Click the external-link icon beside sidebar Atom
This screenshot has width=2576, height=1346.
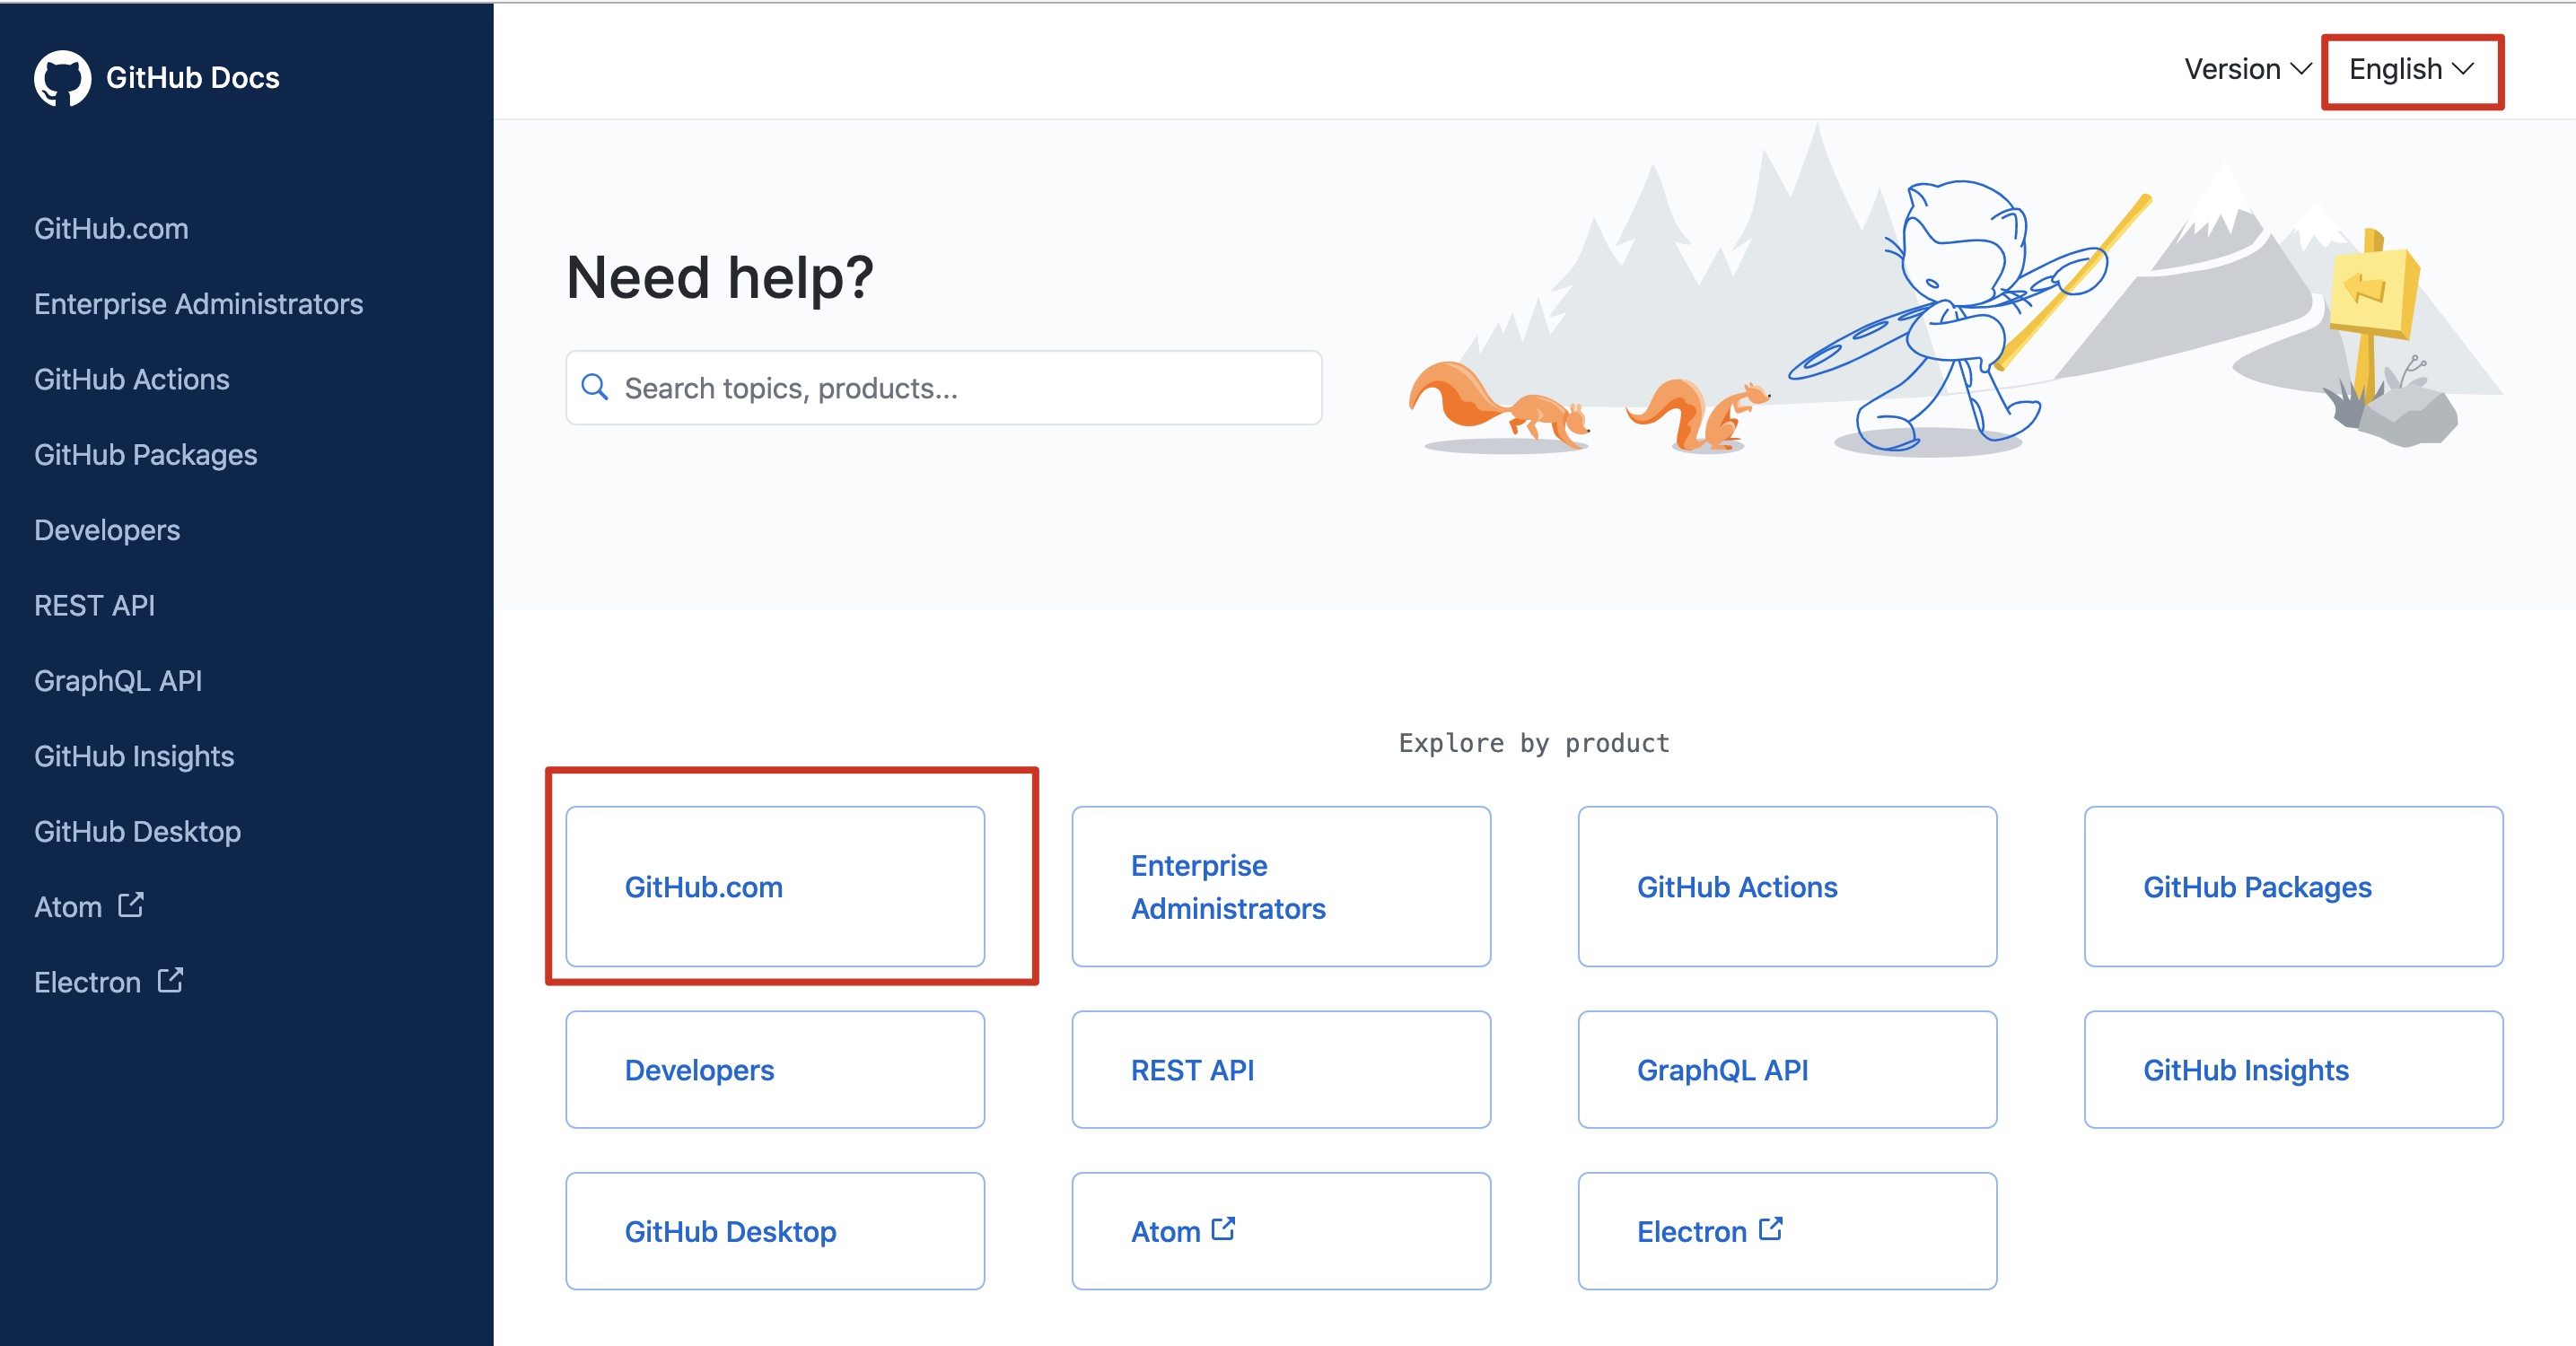click(131, 905)
